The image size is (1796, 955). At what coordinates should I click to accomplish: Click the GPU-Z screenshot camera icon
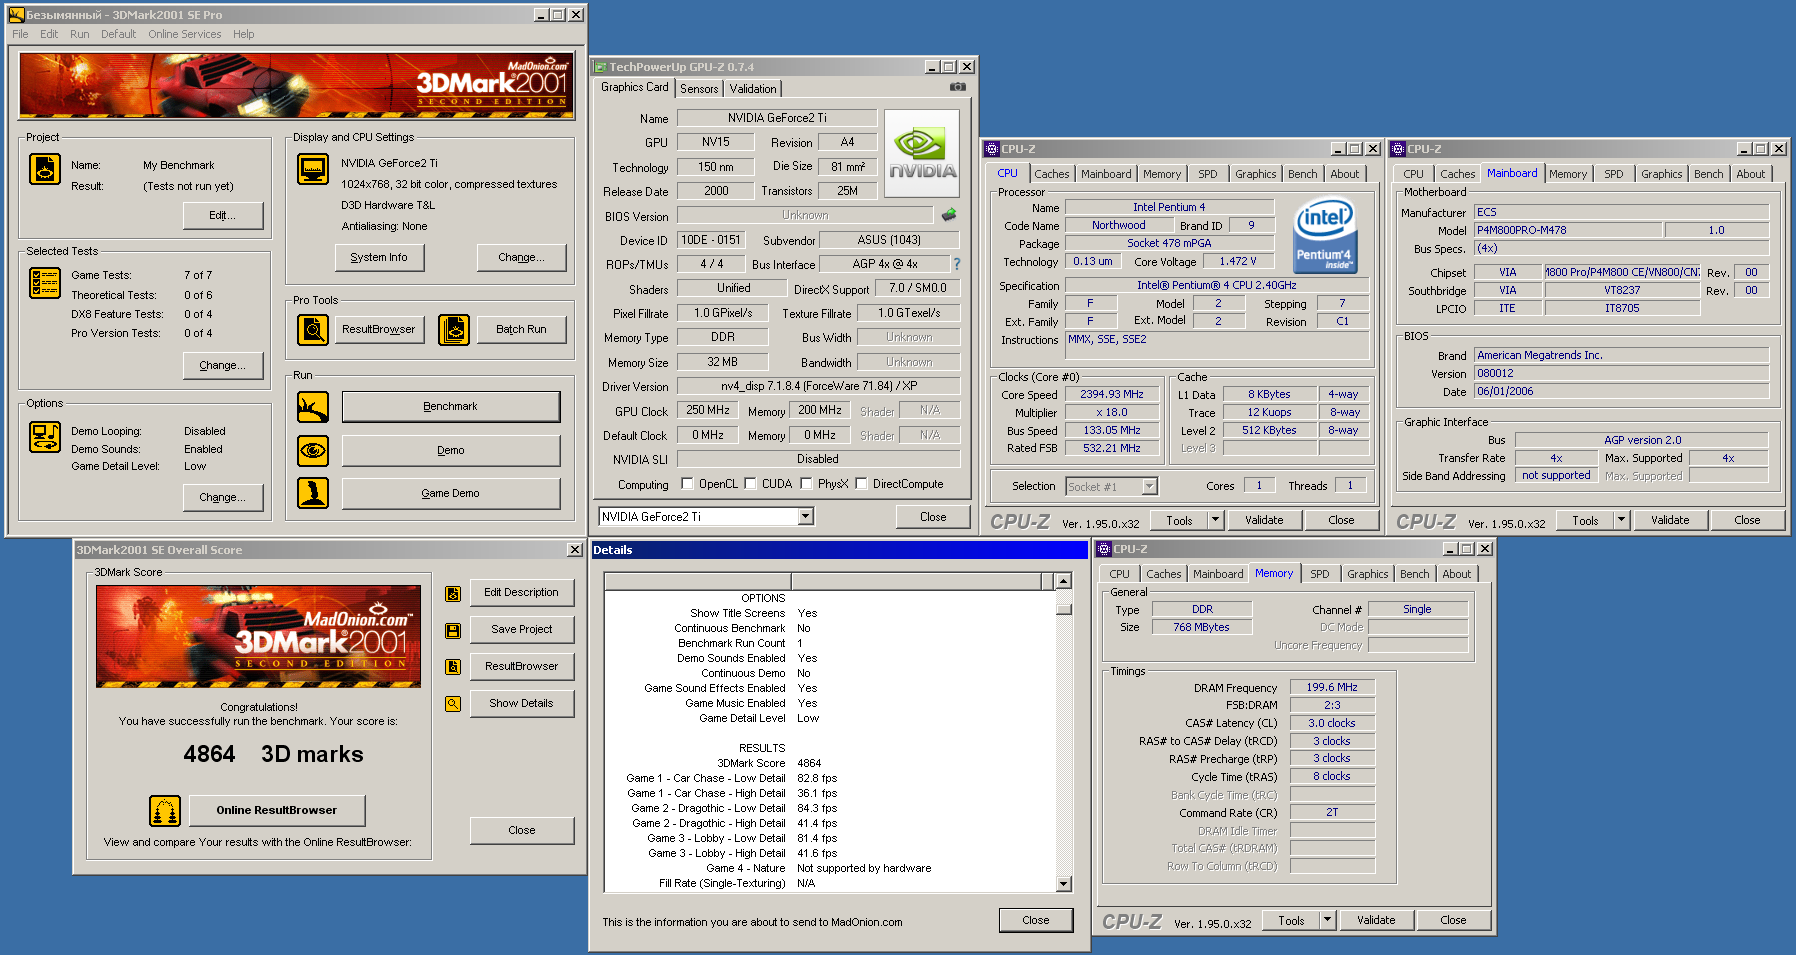pyautogui.click(x=957, y=87)
